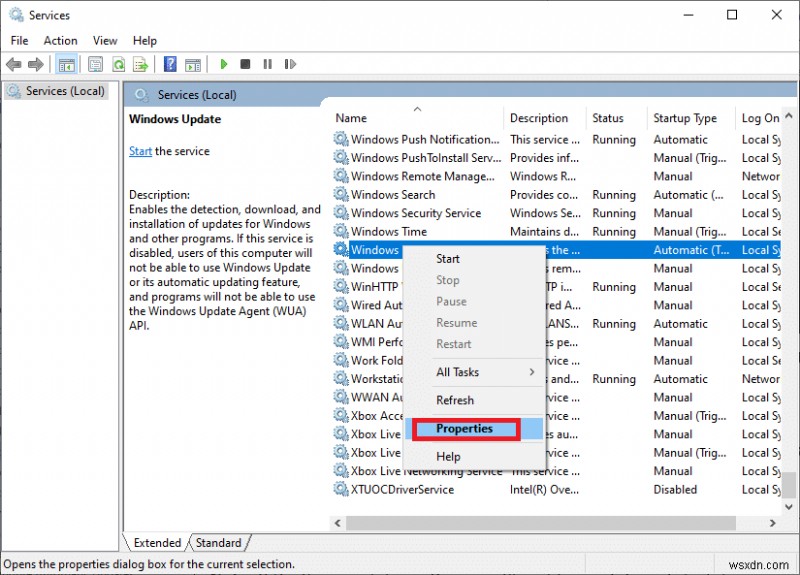Select the Windows Search service name
The image size is (800, 575).
point(393,194)
